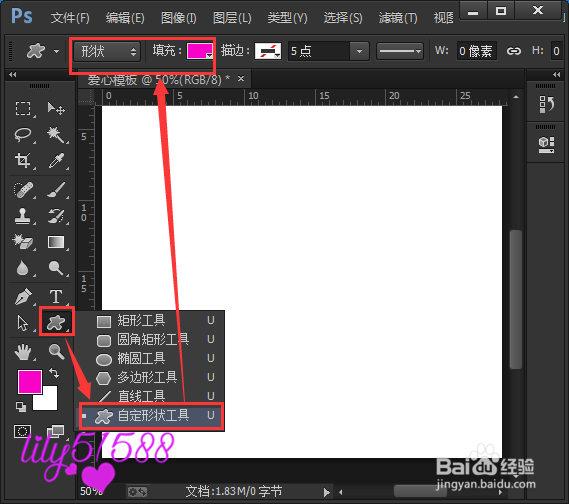The height and width of the screenshot is (504, 569).
Task: Switch to the 爱心模板 document tab
Action: coord(158,79)
